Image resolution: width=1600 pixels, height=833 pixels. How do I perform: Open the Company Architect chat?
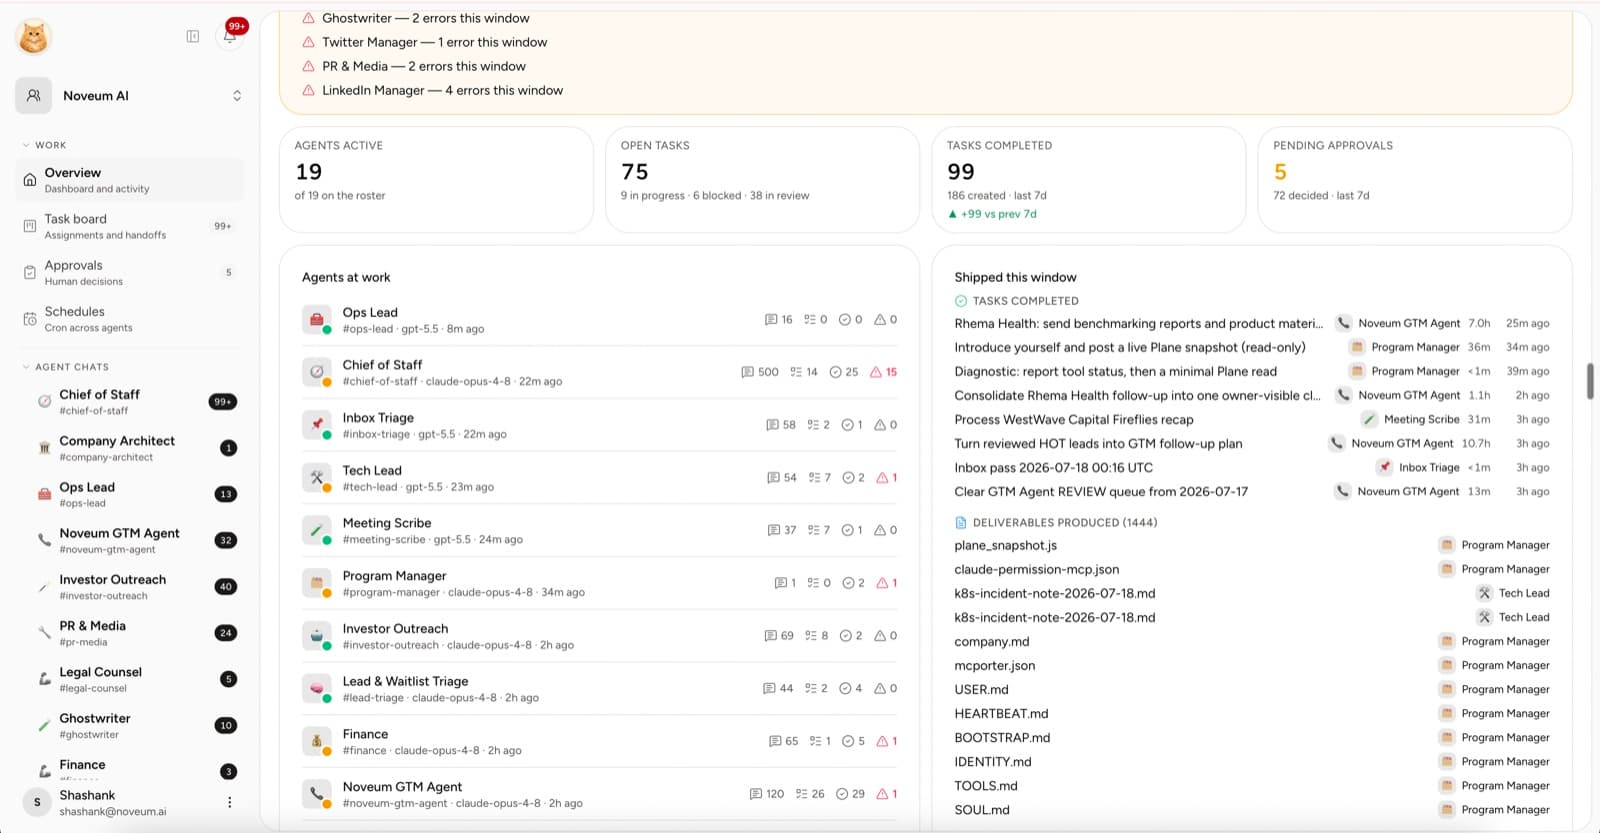130,448
